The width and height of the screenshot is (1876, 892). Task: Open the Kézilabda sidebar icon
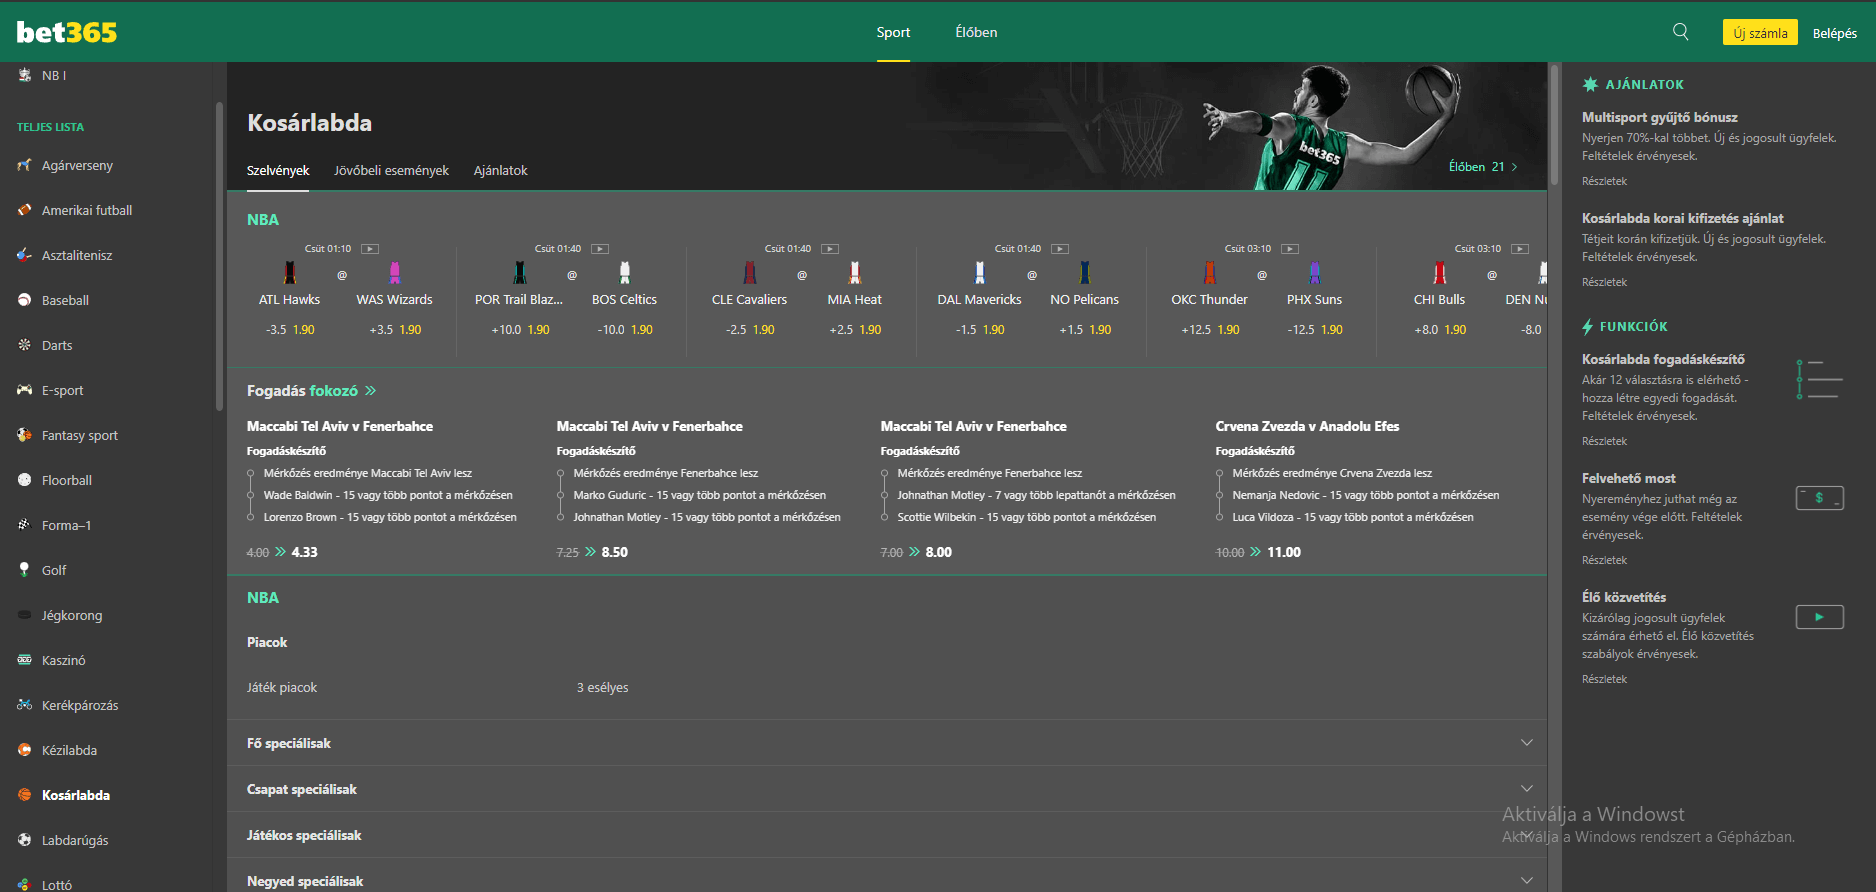click(x=25, y=750)
